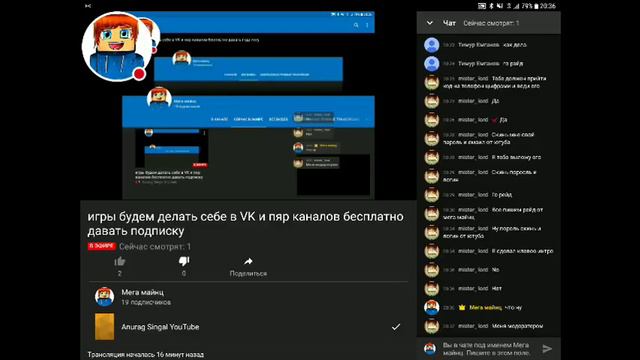The width and height of the screenshot is (640, 360).
Task: Click the СЕЙЧАС В ЭФИРЕ tab inside the video
Action: click(x=248, y=119)
